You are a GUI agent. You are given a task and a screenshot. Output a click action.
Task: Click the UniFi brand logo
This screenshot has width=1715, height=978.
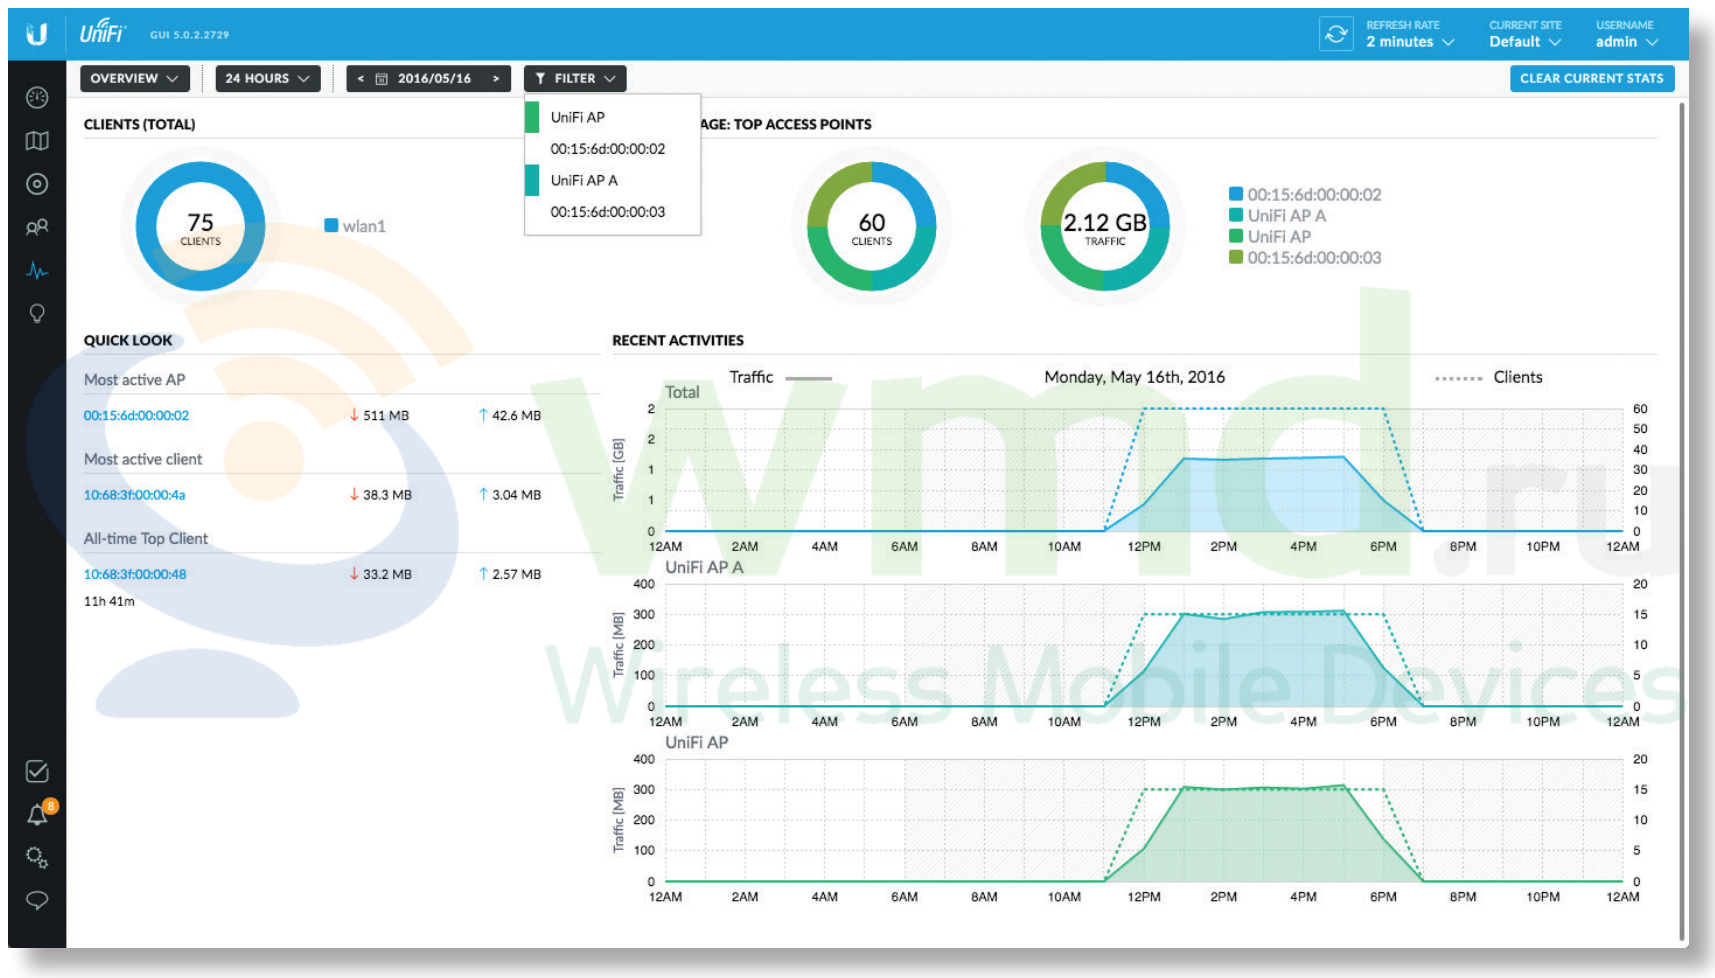102,33
